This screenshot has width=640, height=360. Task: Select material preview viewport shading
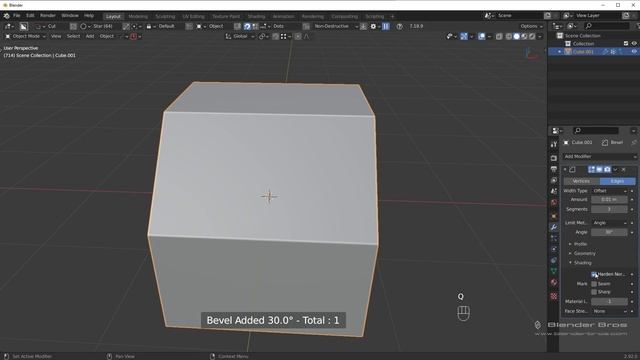[x=524, y=36]
